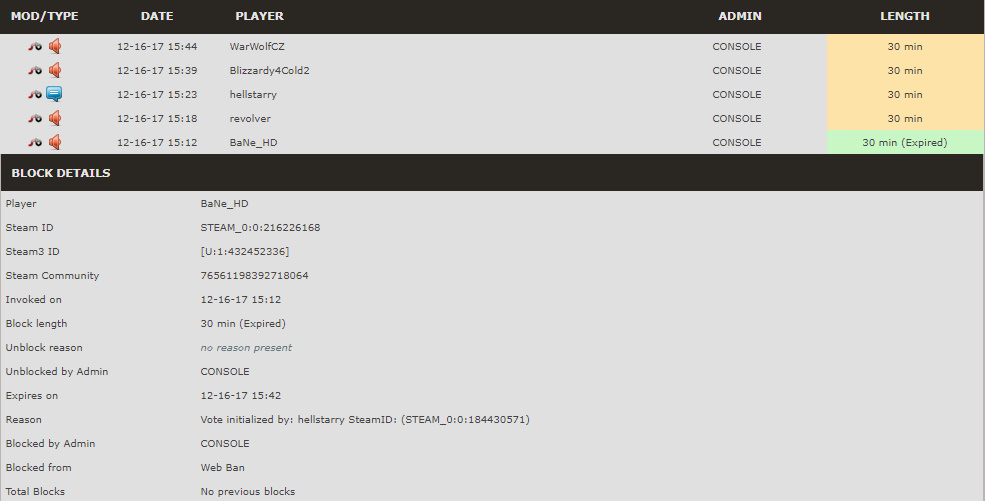Expand the WarWolfCZ block entry
The width and height of the screenshot is (985, 501).
492,46
